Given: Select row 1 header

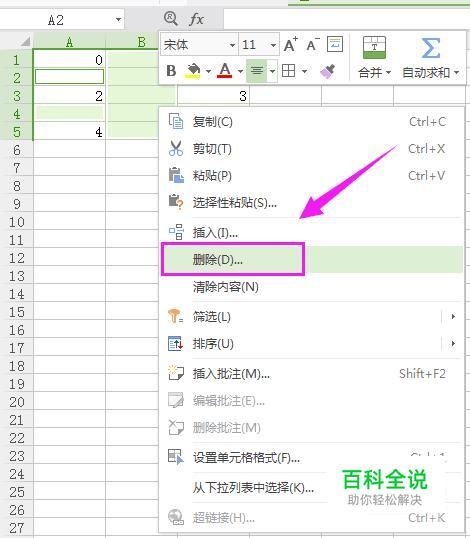Looking at the screenshot, I should point(16,60).
